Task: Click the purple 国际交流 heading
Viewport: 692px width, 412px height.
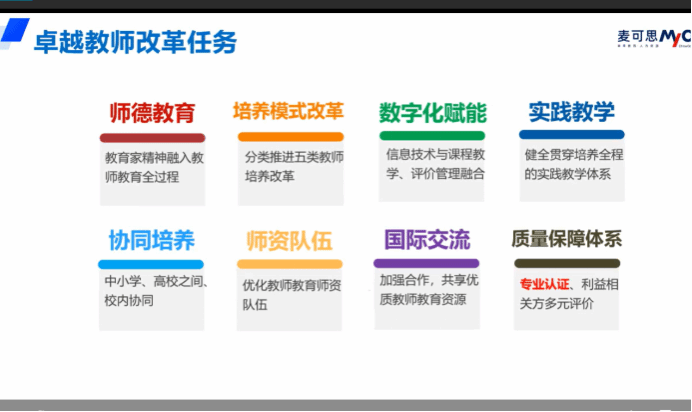Action: point(427,240)
